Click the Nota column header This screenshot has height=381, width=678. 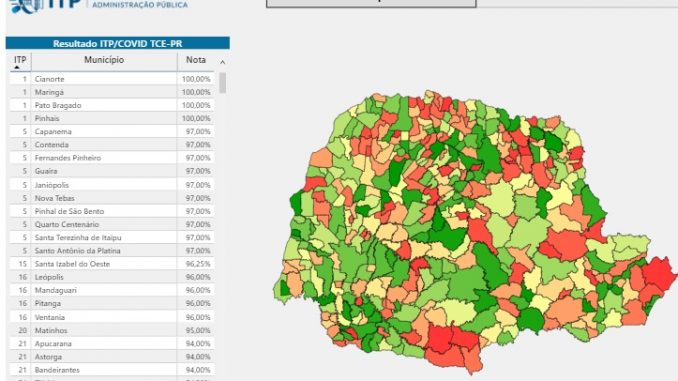195,60
